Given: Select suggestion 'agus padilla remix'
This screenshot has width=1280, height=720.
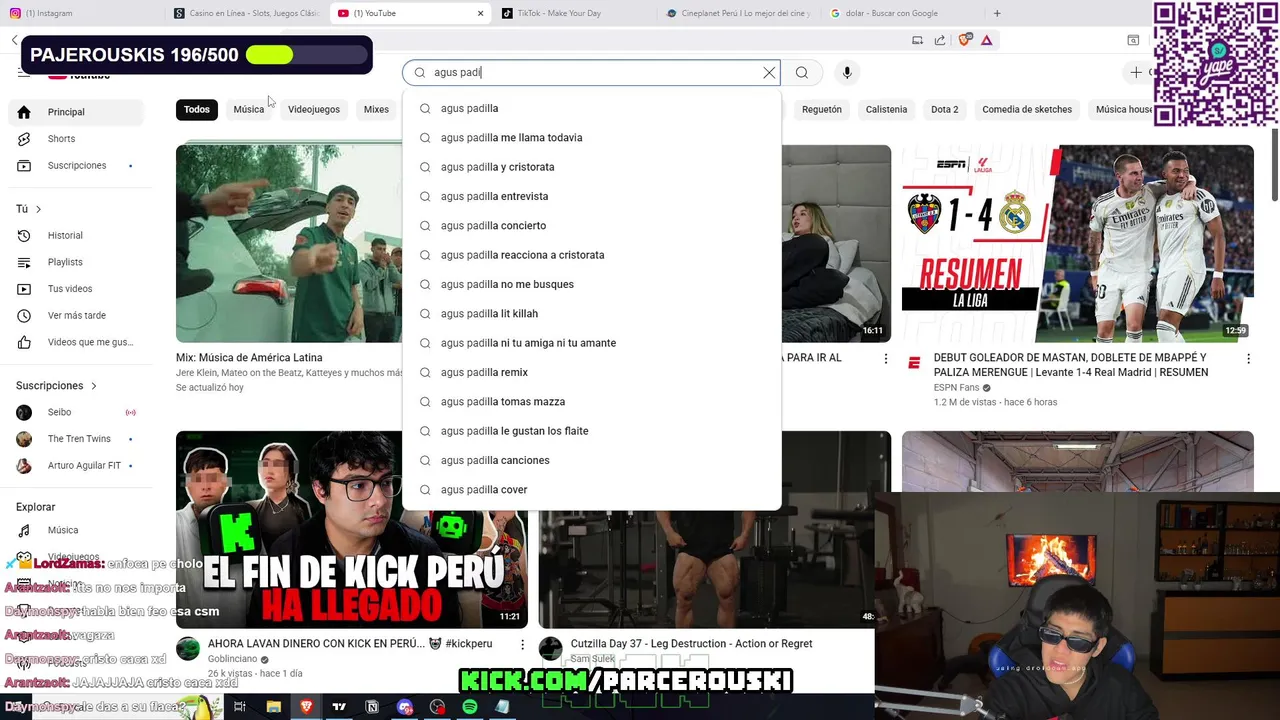Looking at the screenshot, I should click(592, 372).
